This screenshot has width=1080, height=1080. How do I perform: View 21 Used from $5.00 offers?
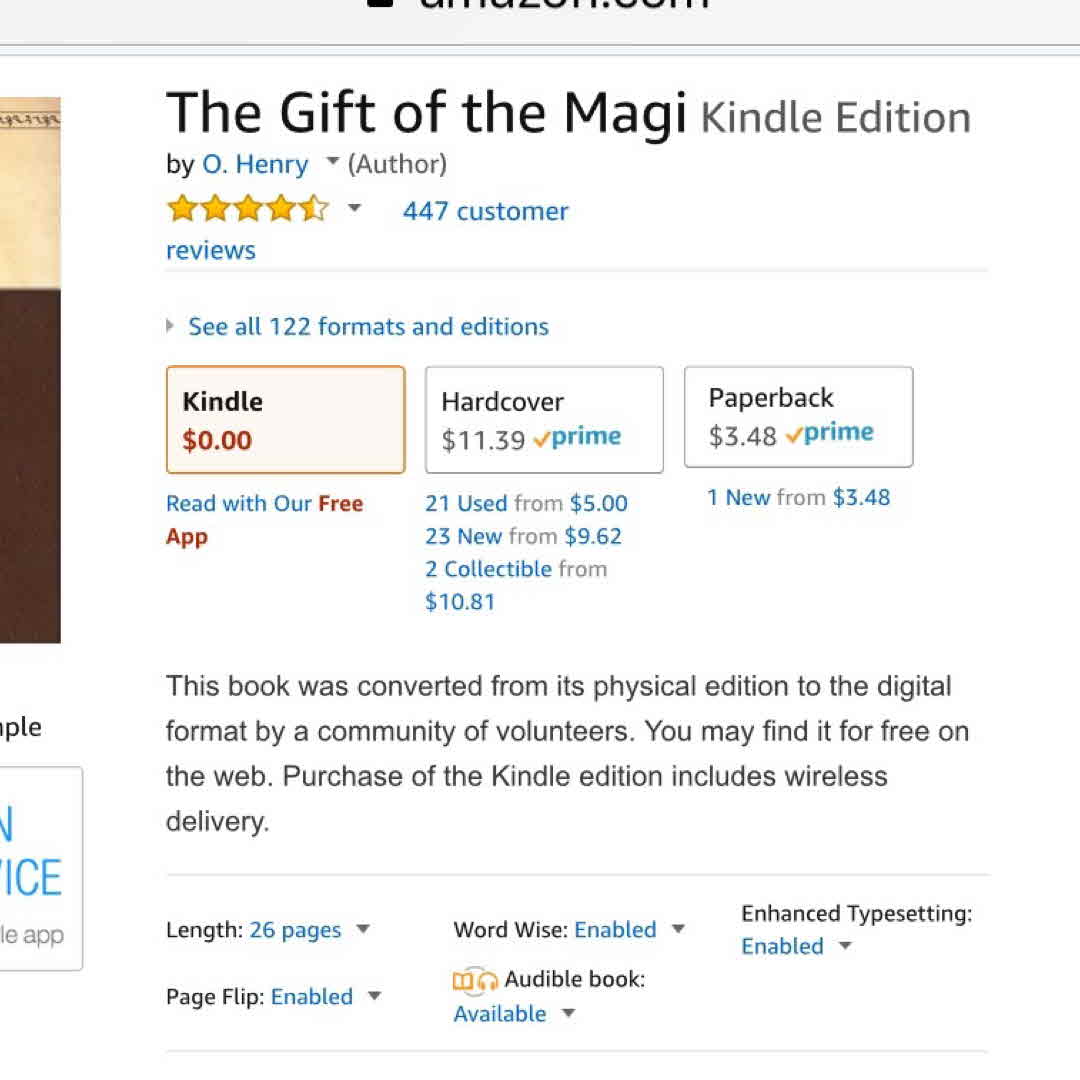tap(526, 504)
